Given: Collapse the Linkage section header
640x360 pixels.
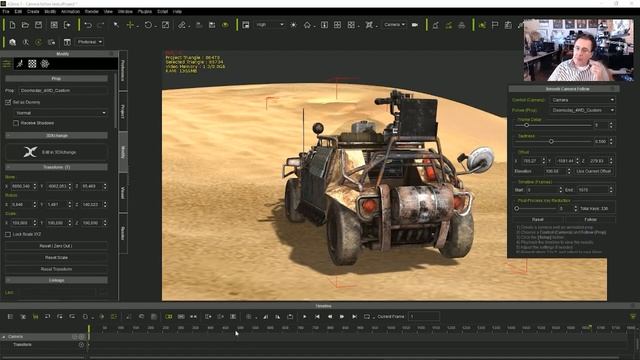Looking at the screenshot, I should [56, 280].
